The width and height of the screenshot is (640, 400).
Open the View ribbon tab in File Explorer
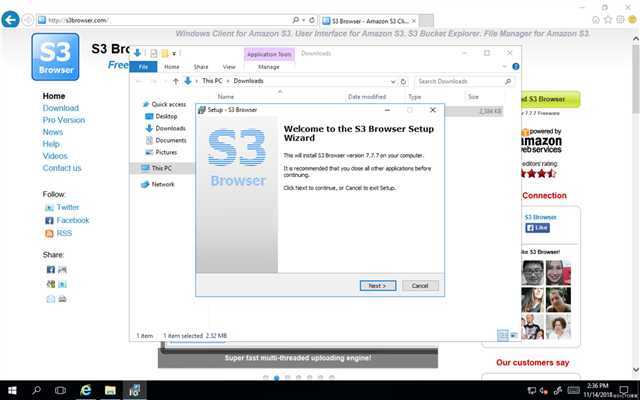(x=229, y=67)
